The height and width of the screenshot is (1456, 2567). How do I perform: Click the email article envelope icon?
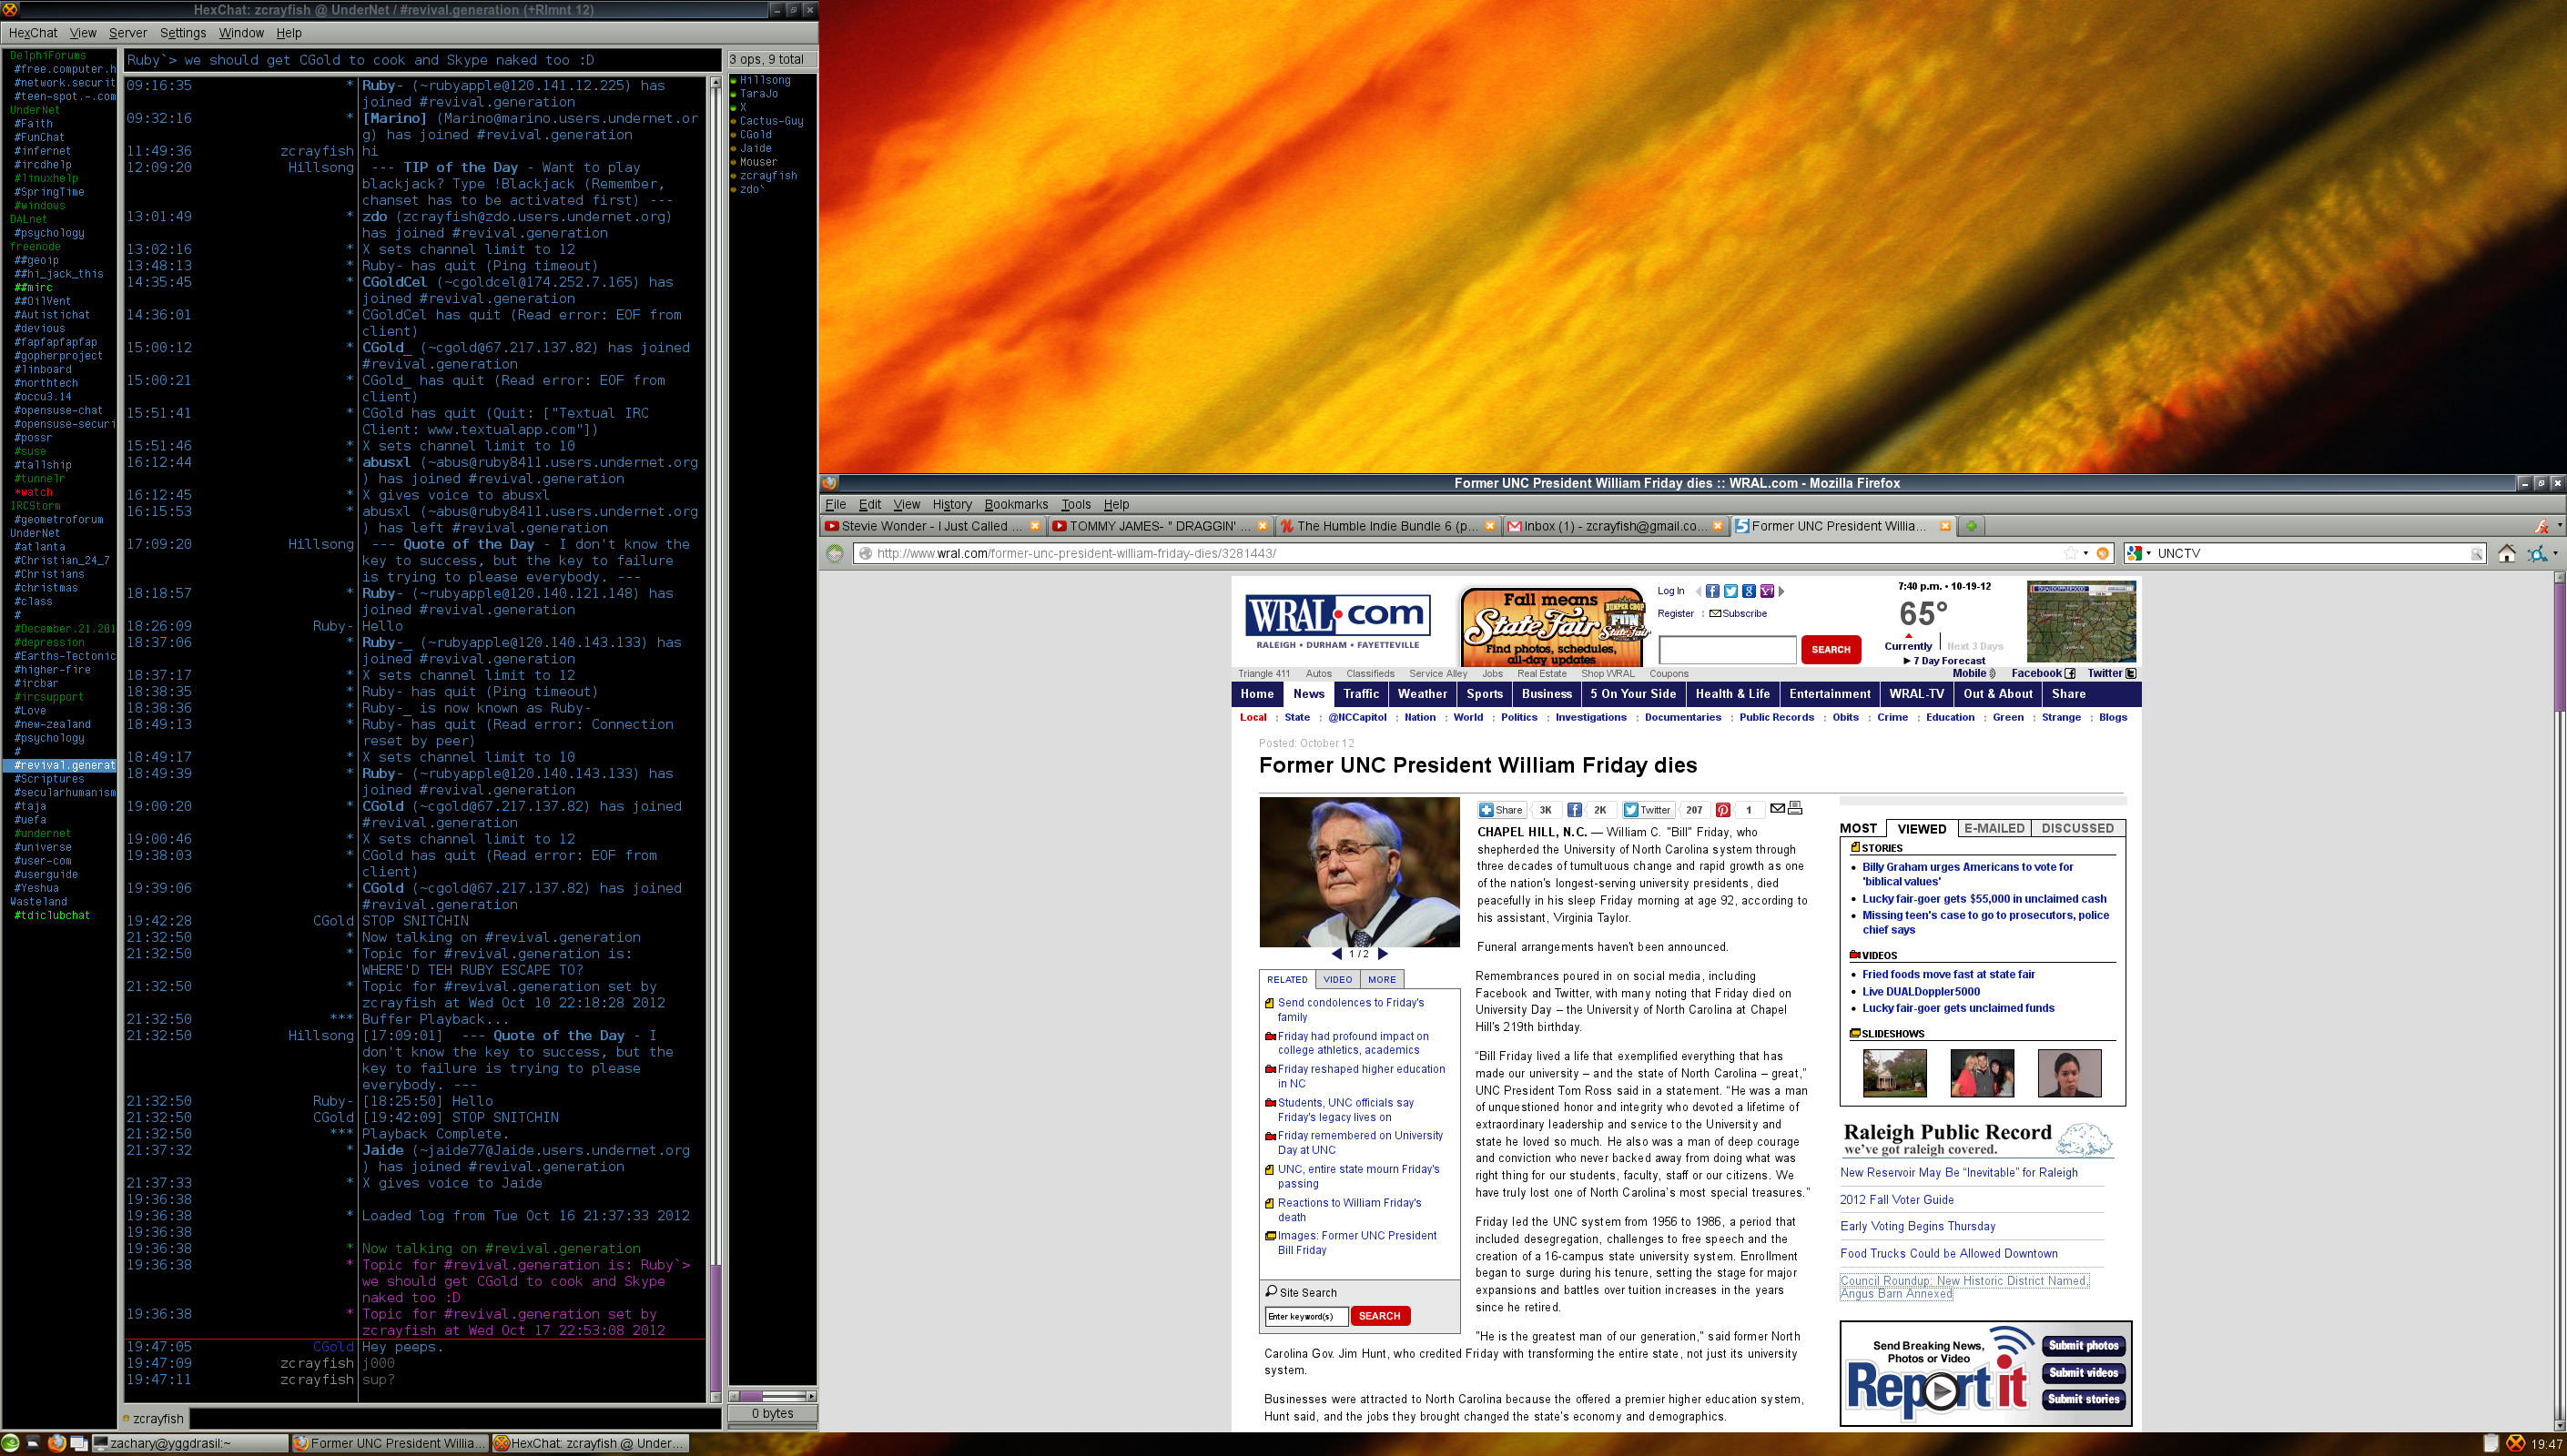click(x=1777, y=808)
